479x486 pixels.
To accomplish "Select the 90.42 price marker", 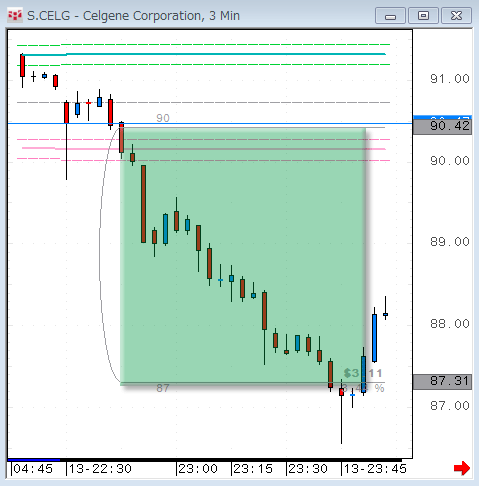I will (x=442, y=126).
